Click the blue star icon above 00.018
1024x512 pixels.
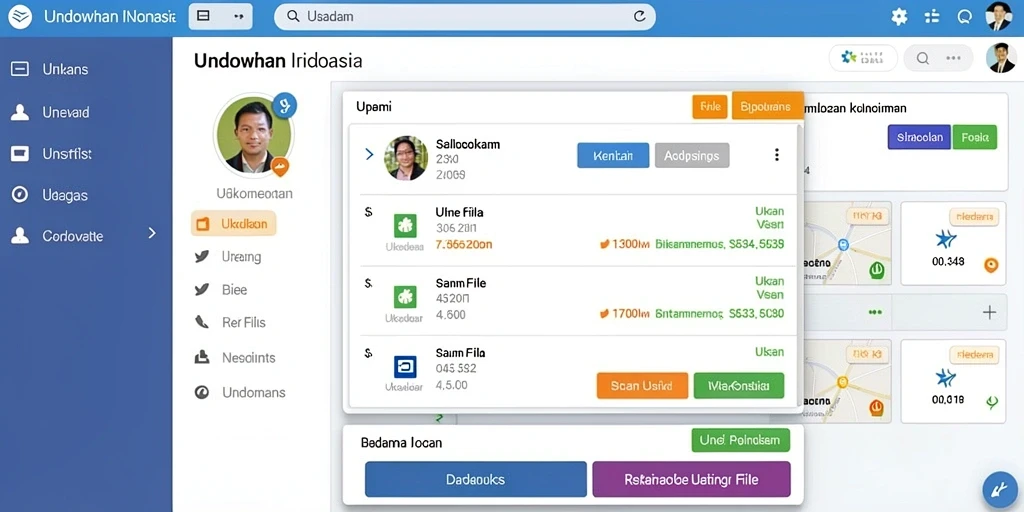tap(946, 377)
